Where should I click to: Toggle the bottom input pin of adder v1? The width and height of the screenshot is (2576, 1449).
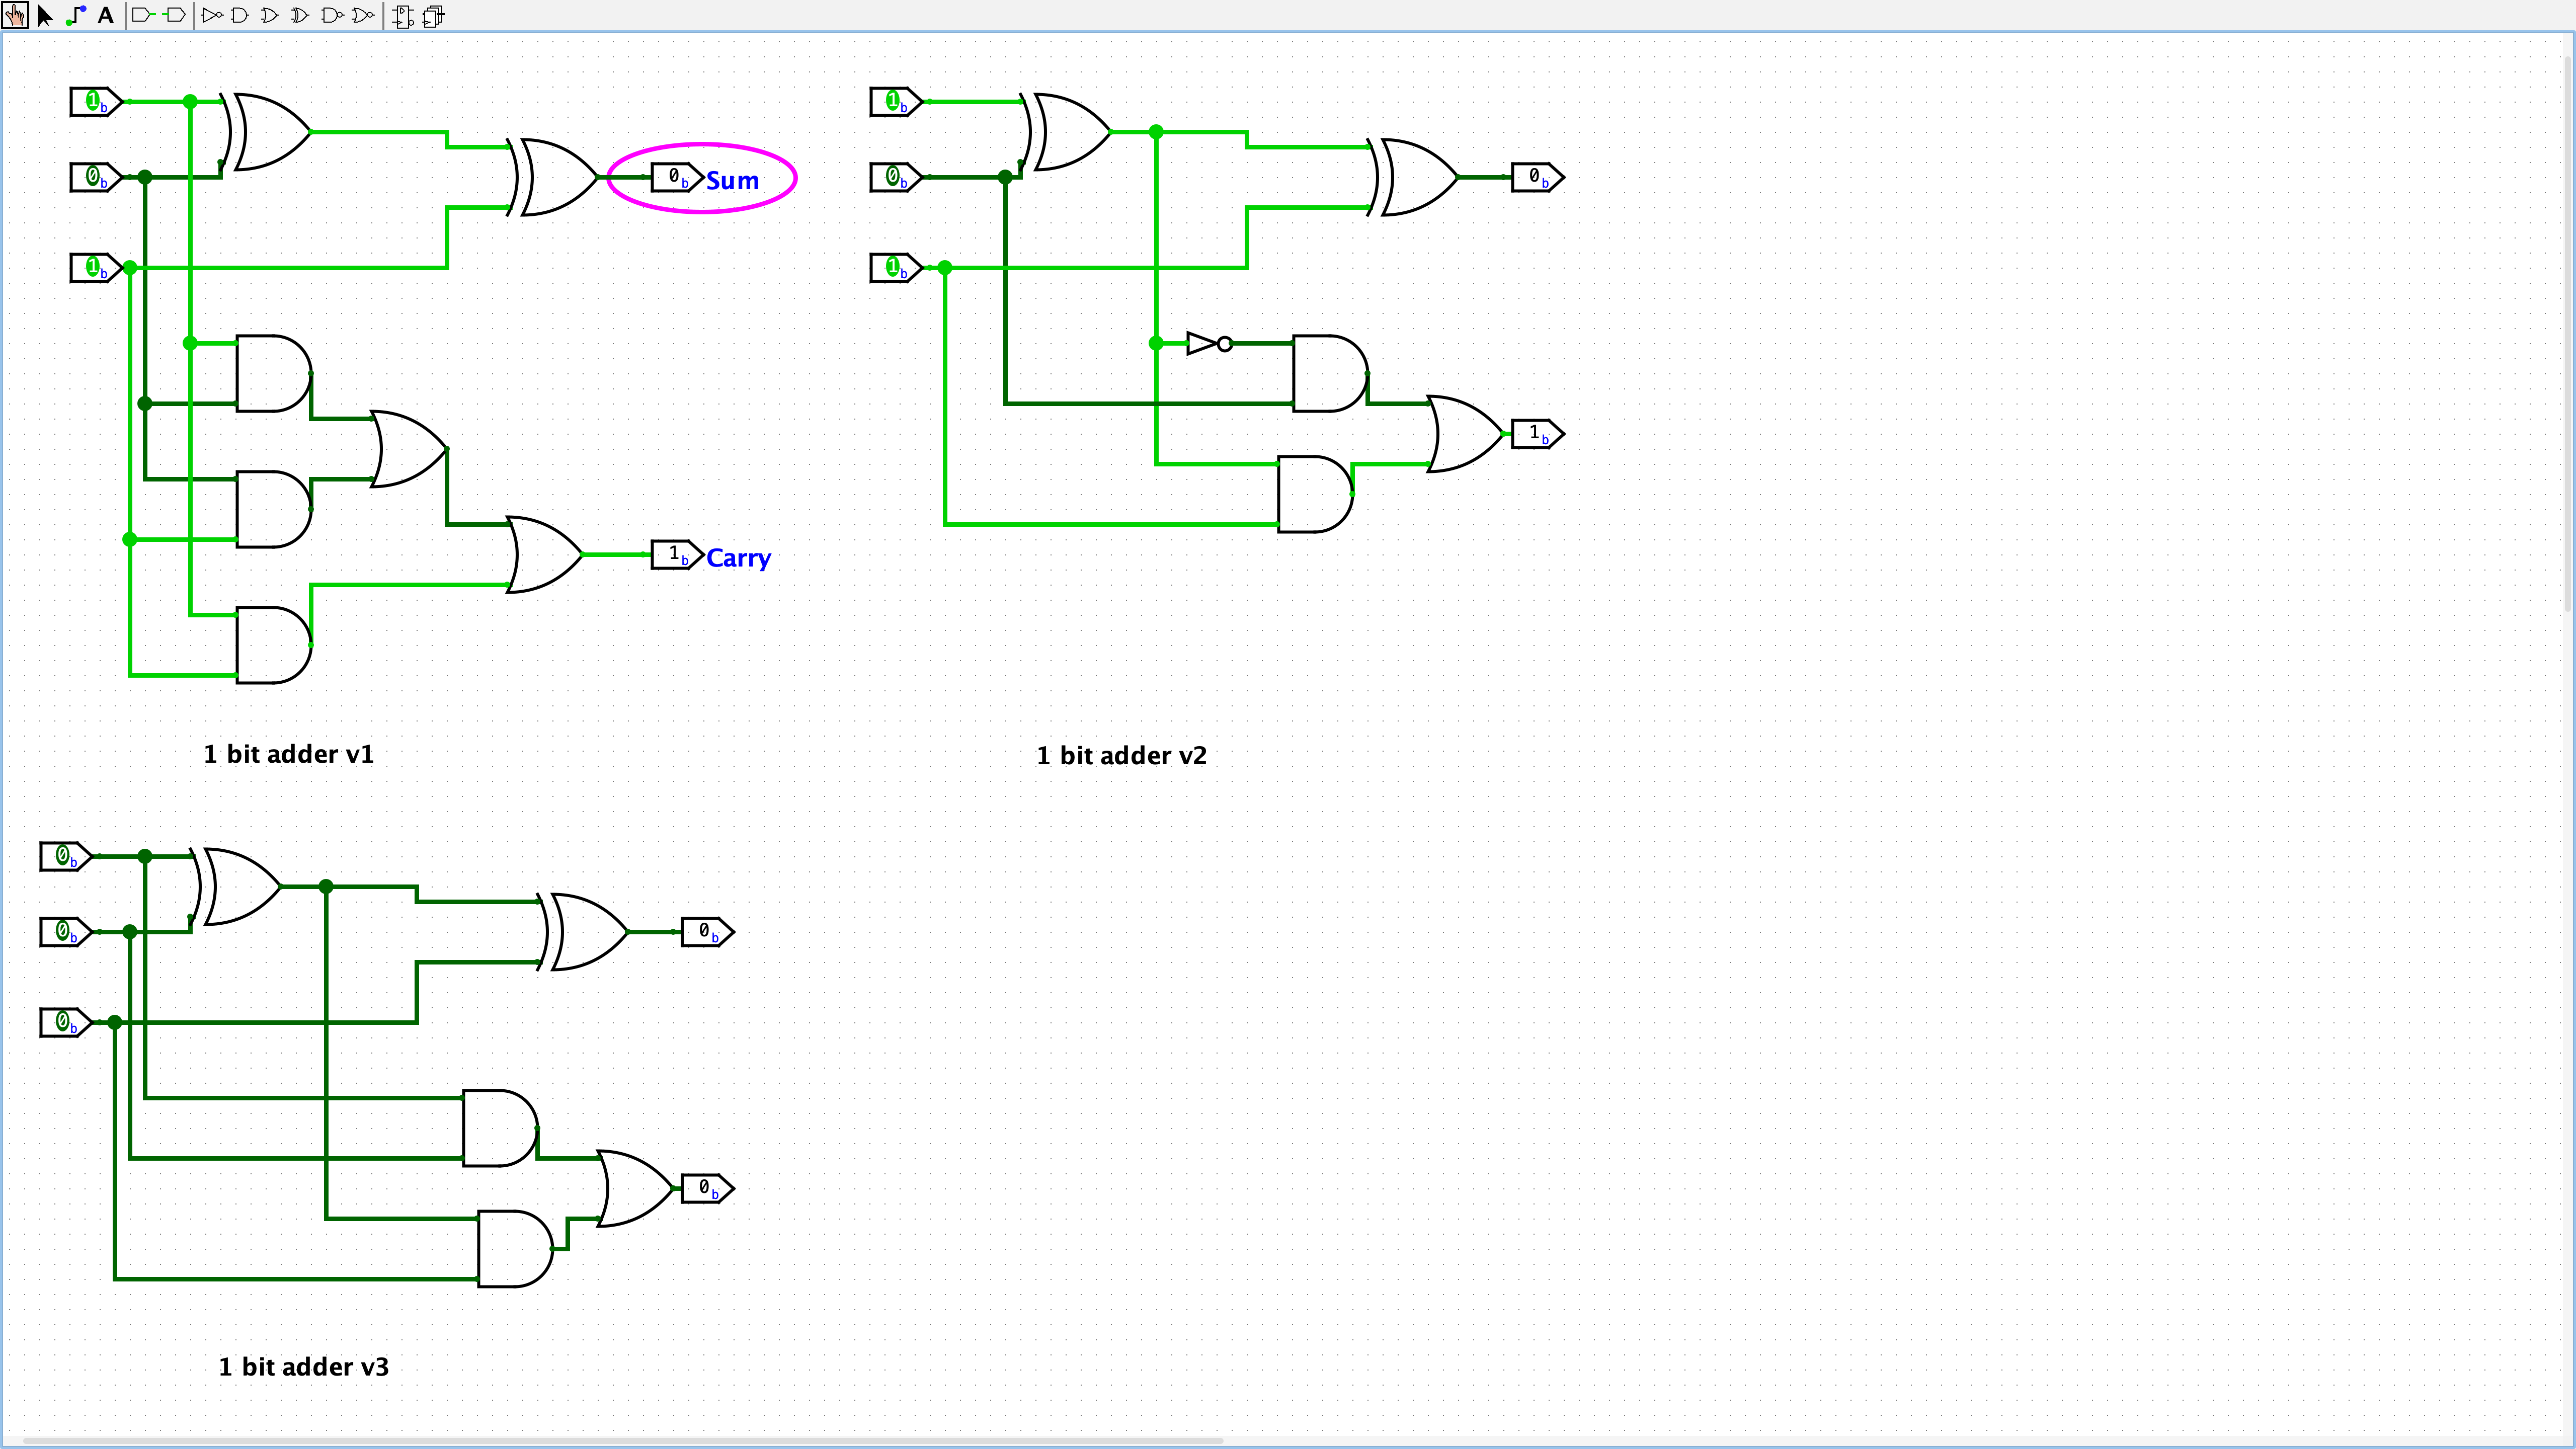(95, 267)
